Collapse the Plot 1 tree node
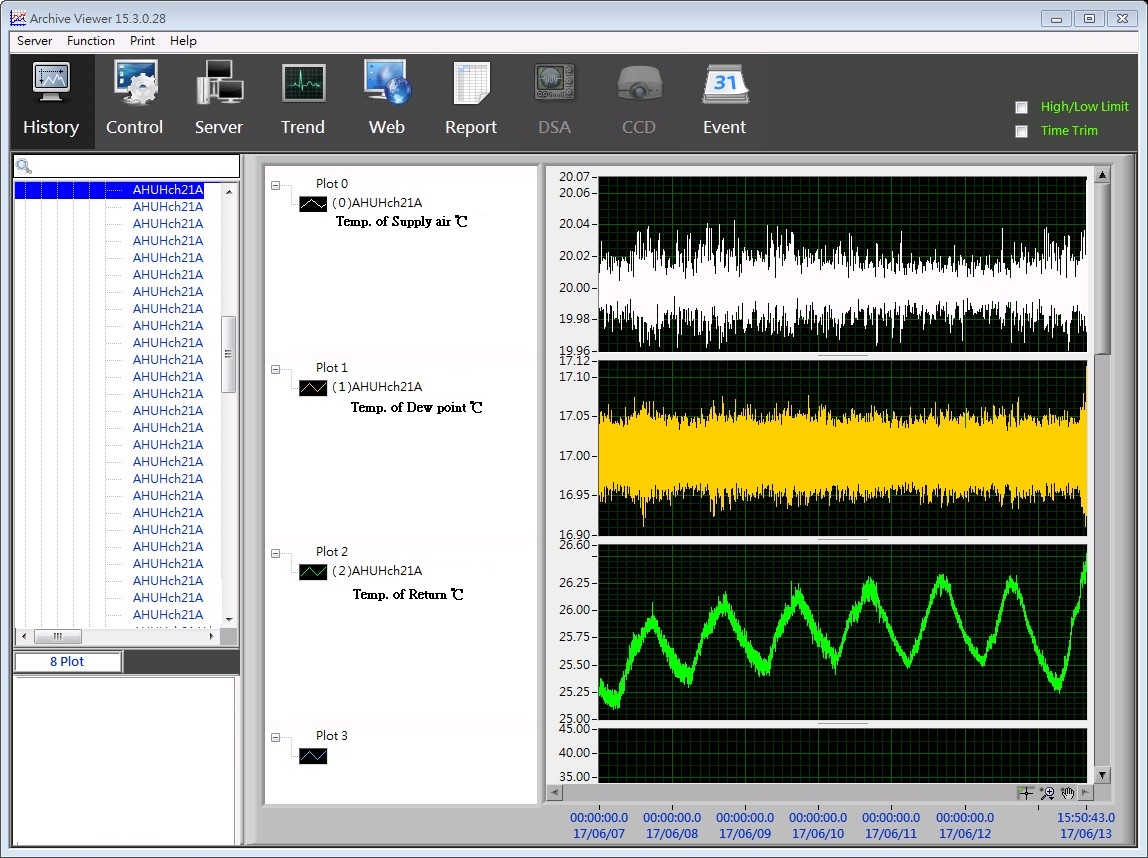The image size is (1148, 858). [276, 369]
